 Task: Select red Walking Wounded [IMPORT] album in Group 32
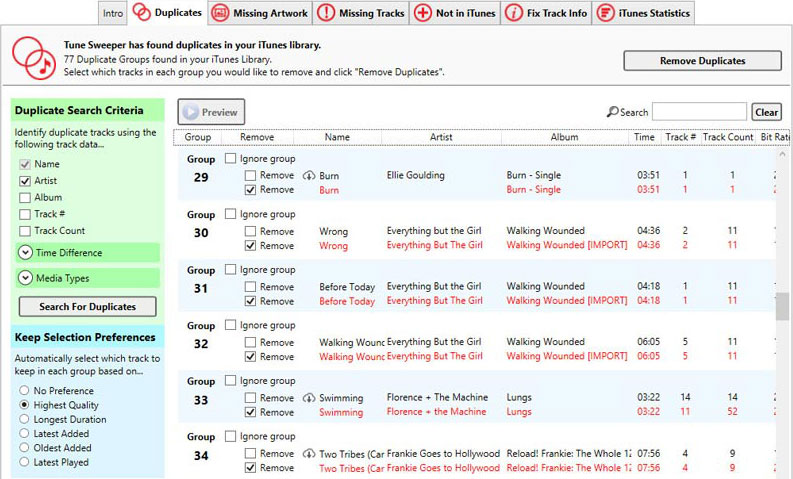click(566, 356)
